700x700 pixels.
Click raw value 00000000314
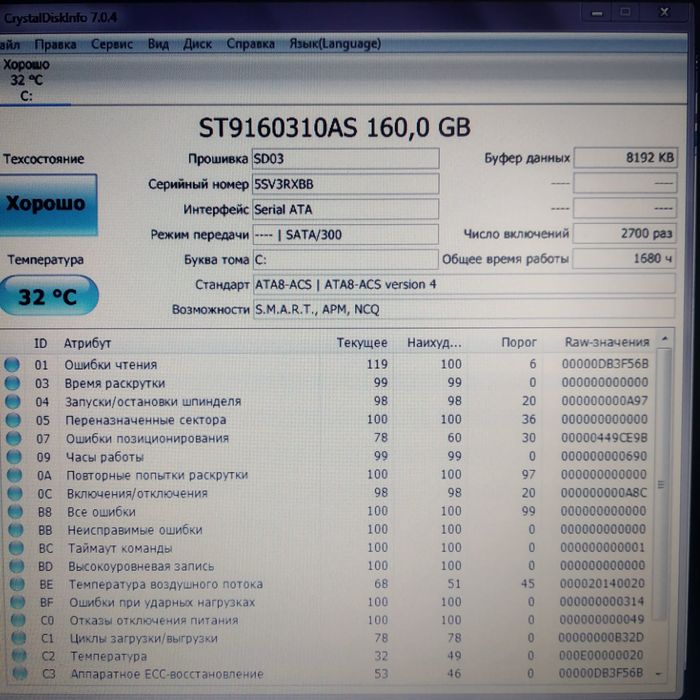coord(602,602)
